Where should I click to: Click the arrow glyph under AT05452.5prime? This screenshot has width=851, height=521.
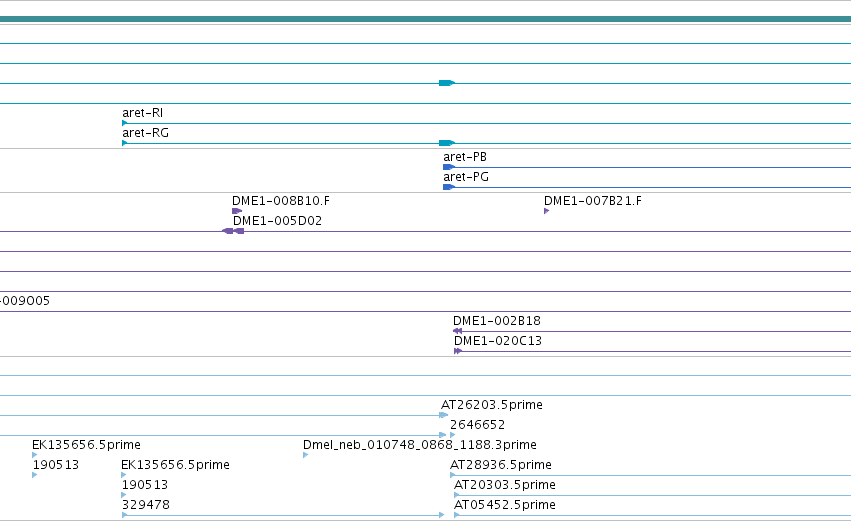(456, 515)
